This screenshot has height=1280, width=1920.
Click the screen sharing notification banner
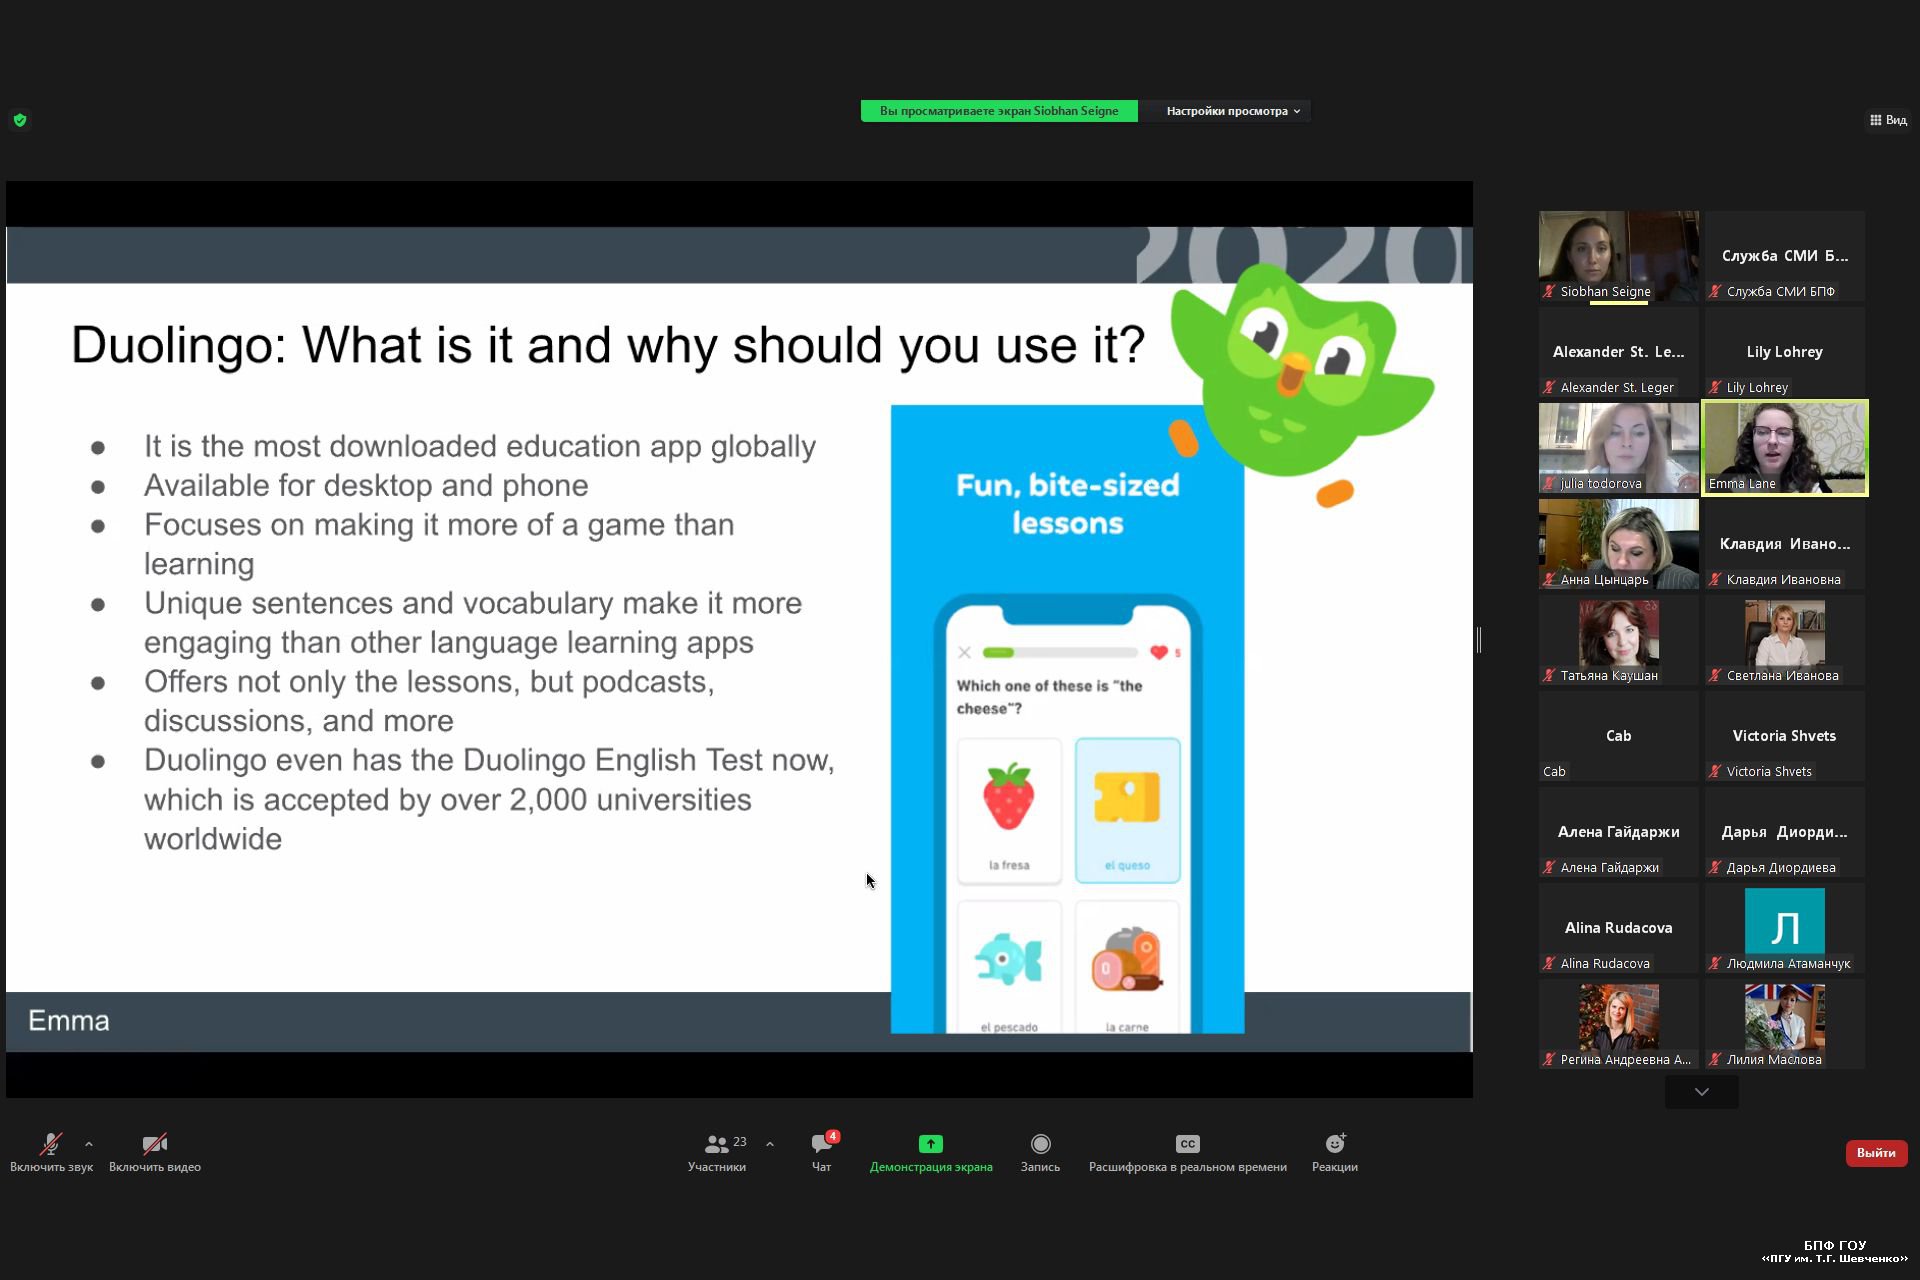(999, 111)
